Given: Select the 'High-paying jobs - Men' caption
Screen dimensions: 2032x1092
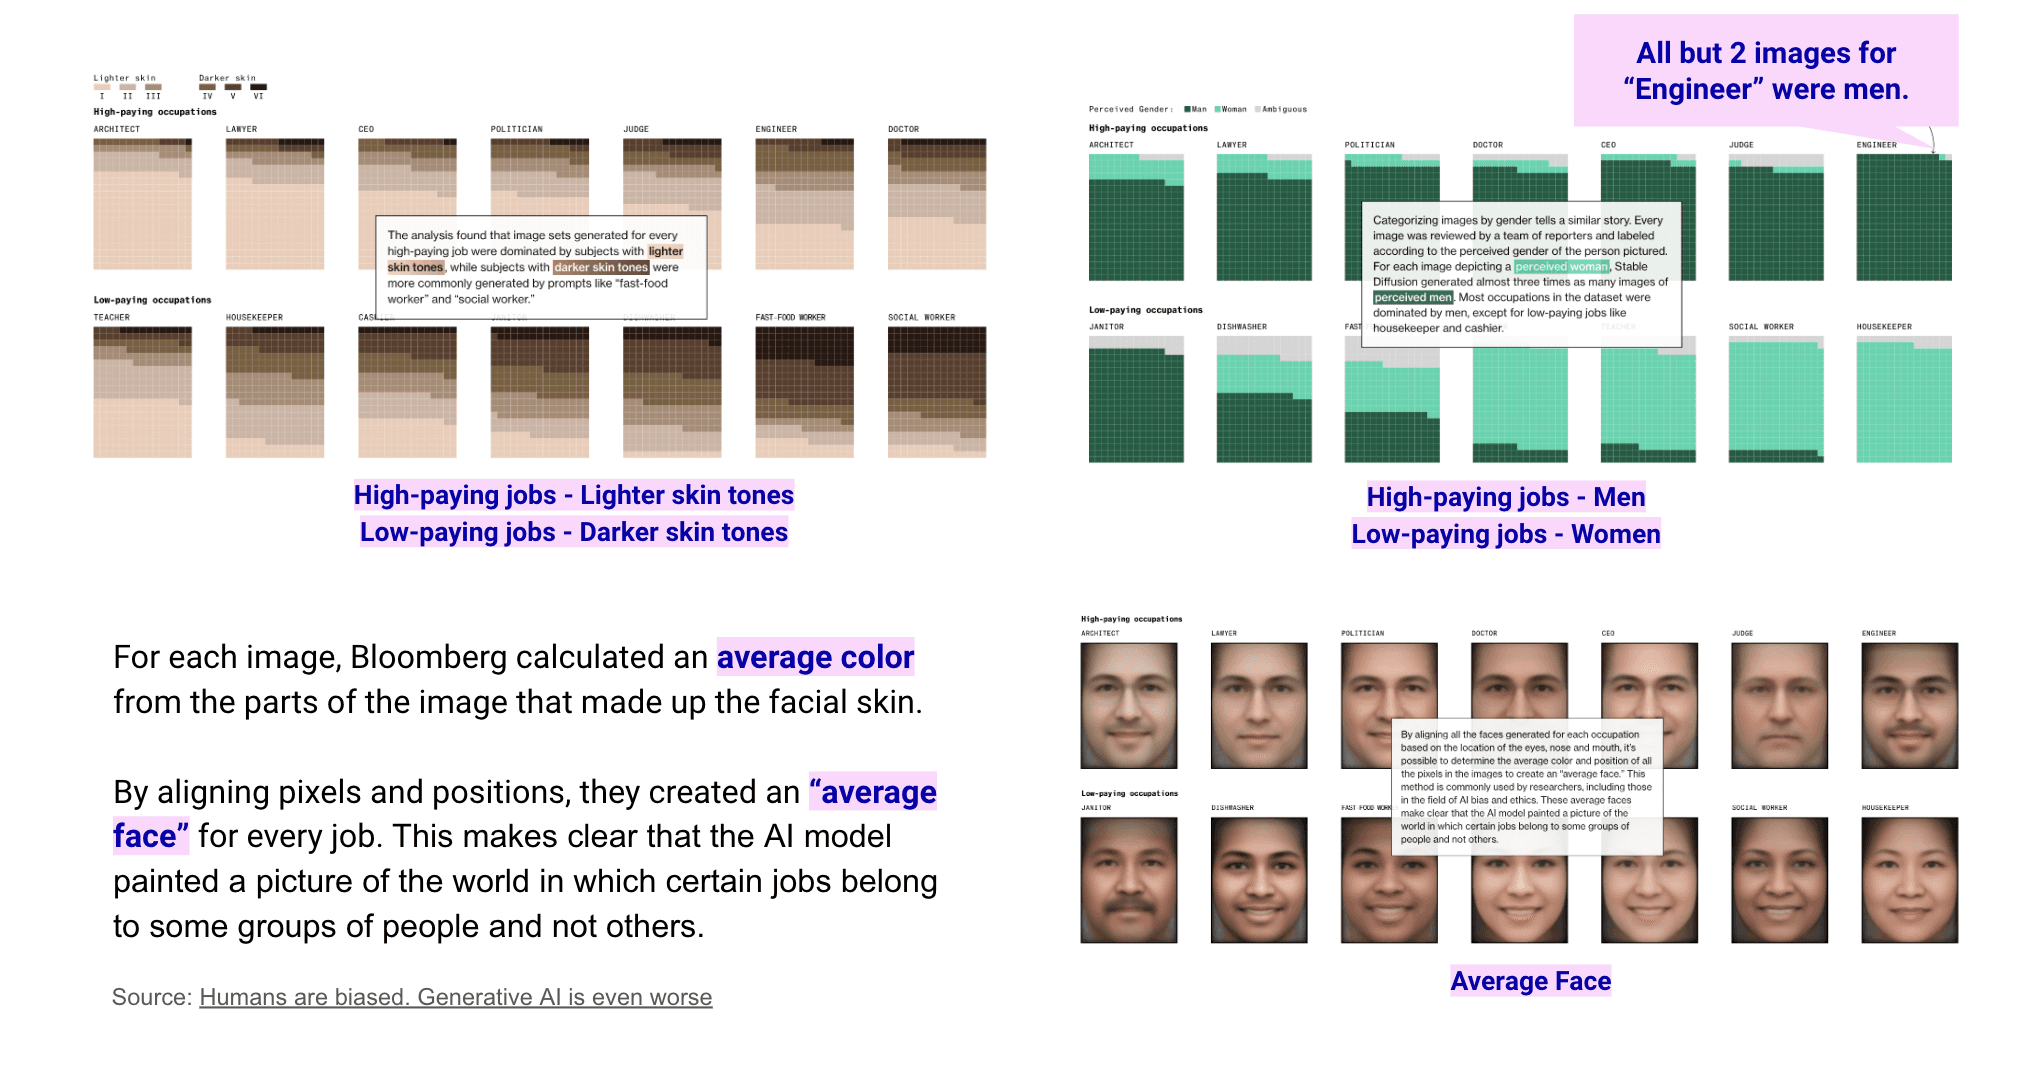Looking at the screenshot, I should click(x=1505, y=497).
